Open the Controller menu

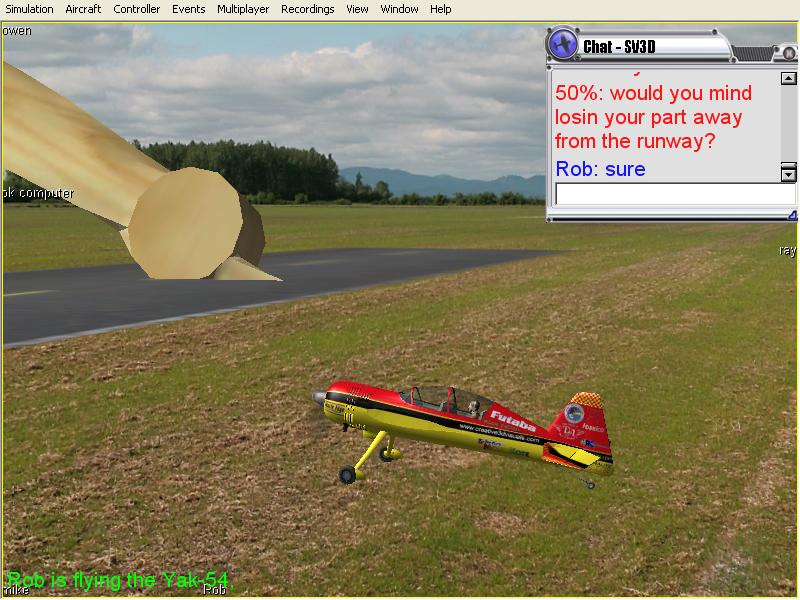(136, 9)
